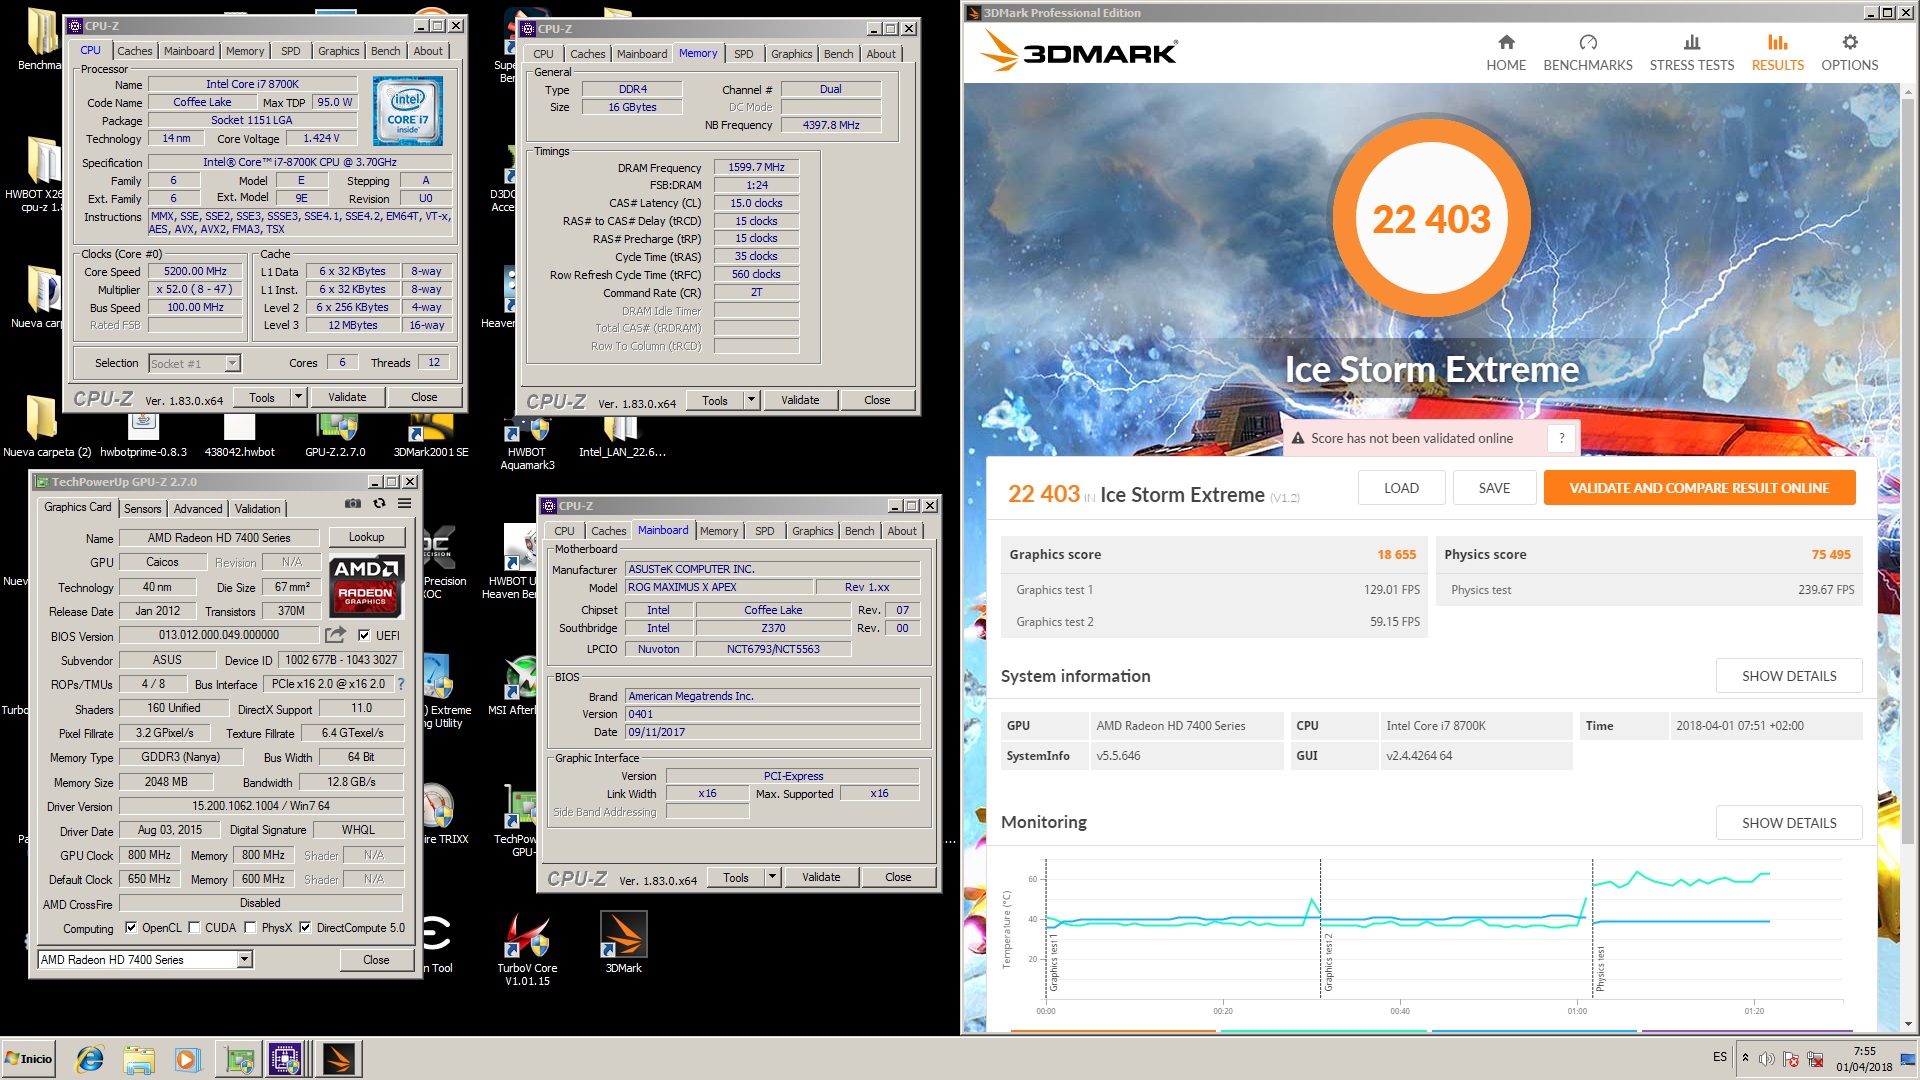The height and width of the screenshot is (1080, 1920).
Task: Refresh GPU-Z with the refresh icon
Action: 379,503
